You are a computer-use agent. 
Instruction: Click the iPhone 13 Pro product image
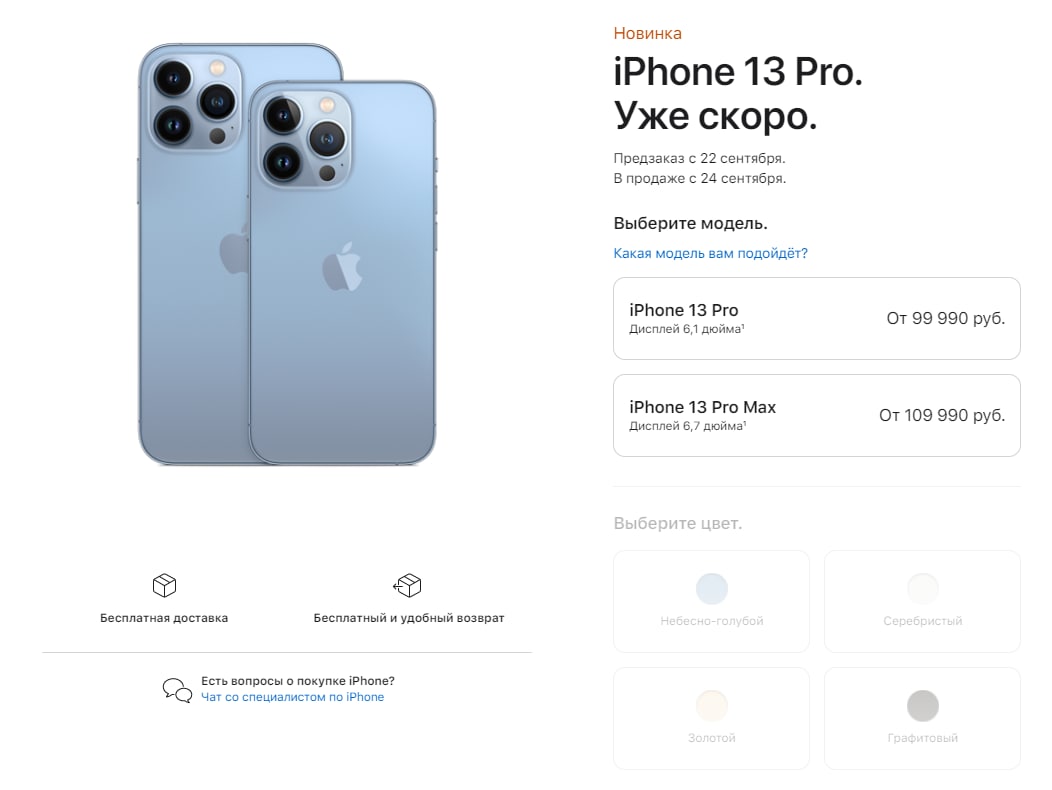pos(287,254)
